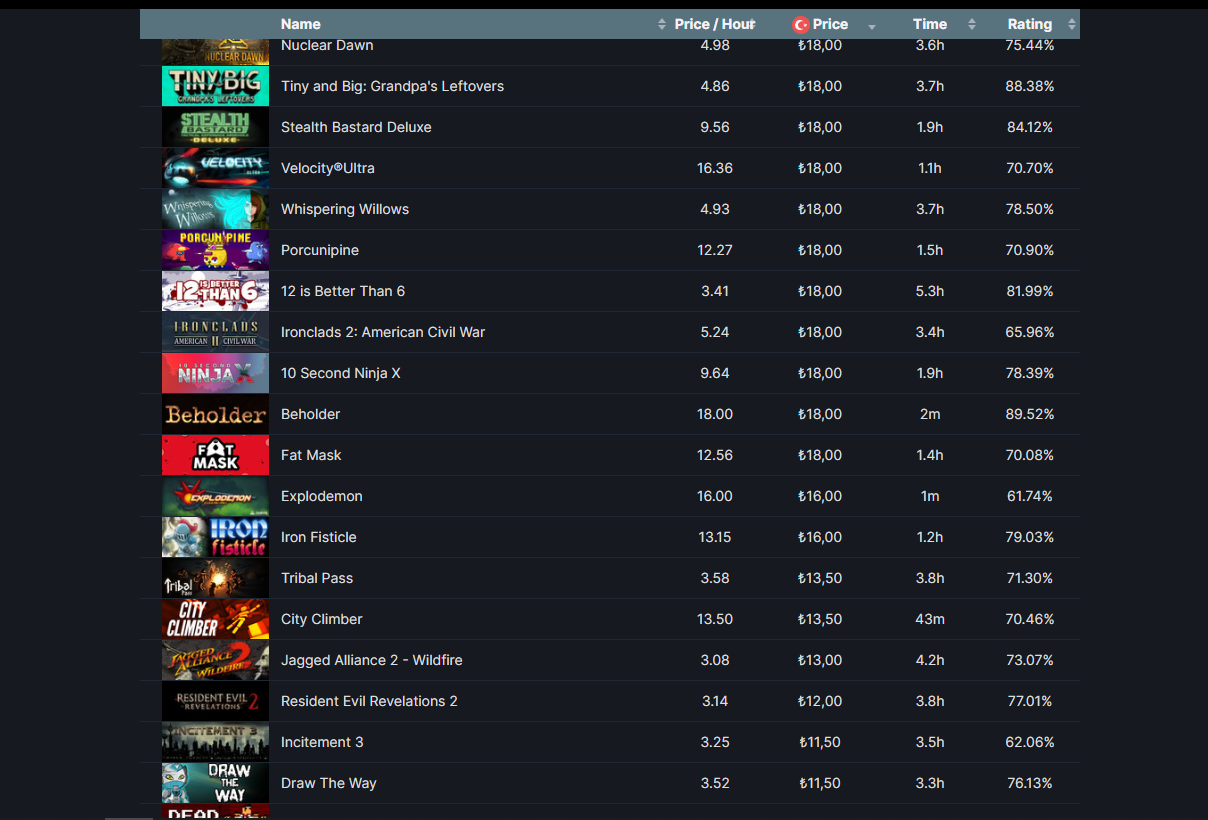Image resolution: width=1208 pixels, height=820 pixels.
Task: Open Stealth Bastard Deluxe name link
Action: [x=356, y=127]
